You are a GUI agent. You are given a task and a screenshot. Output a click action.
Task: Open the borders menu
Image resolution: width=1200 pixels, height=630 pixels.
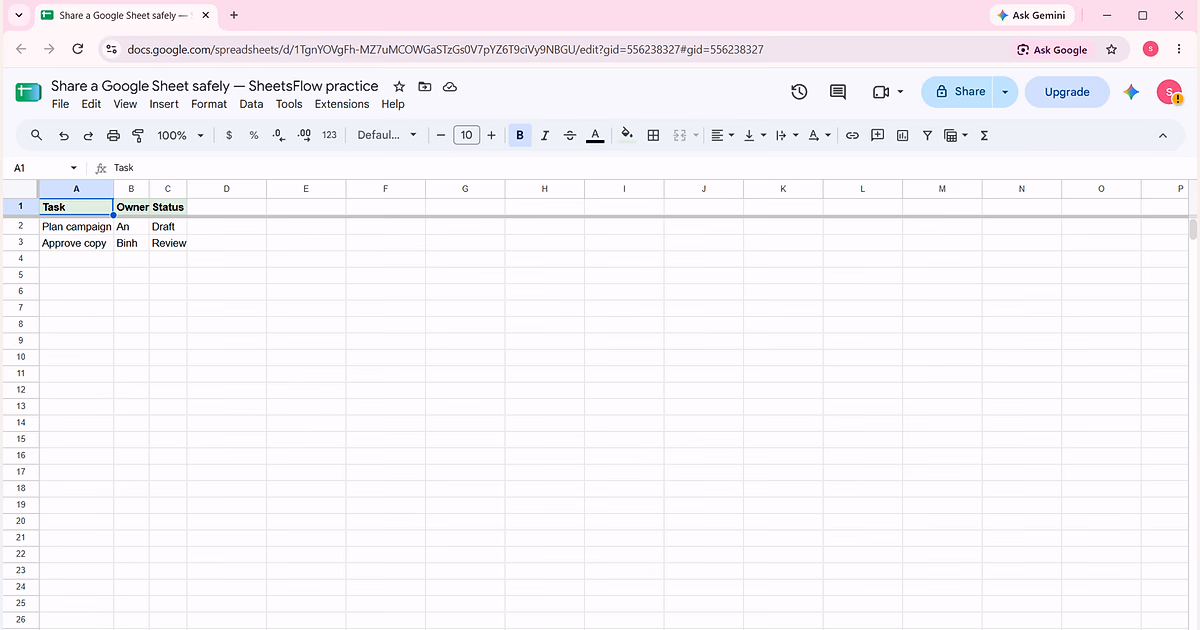(653, 135)
